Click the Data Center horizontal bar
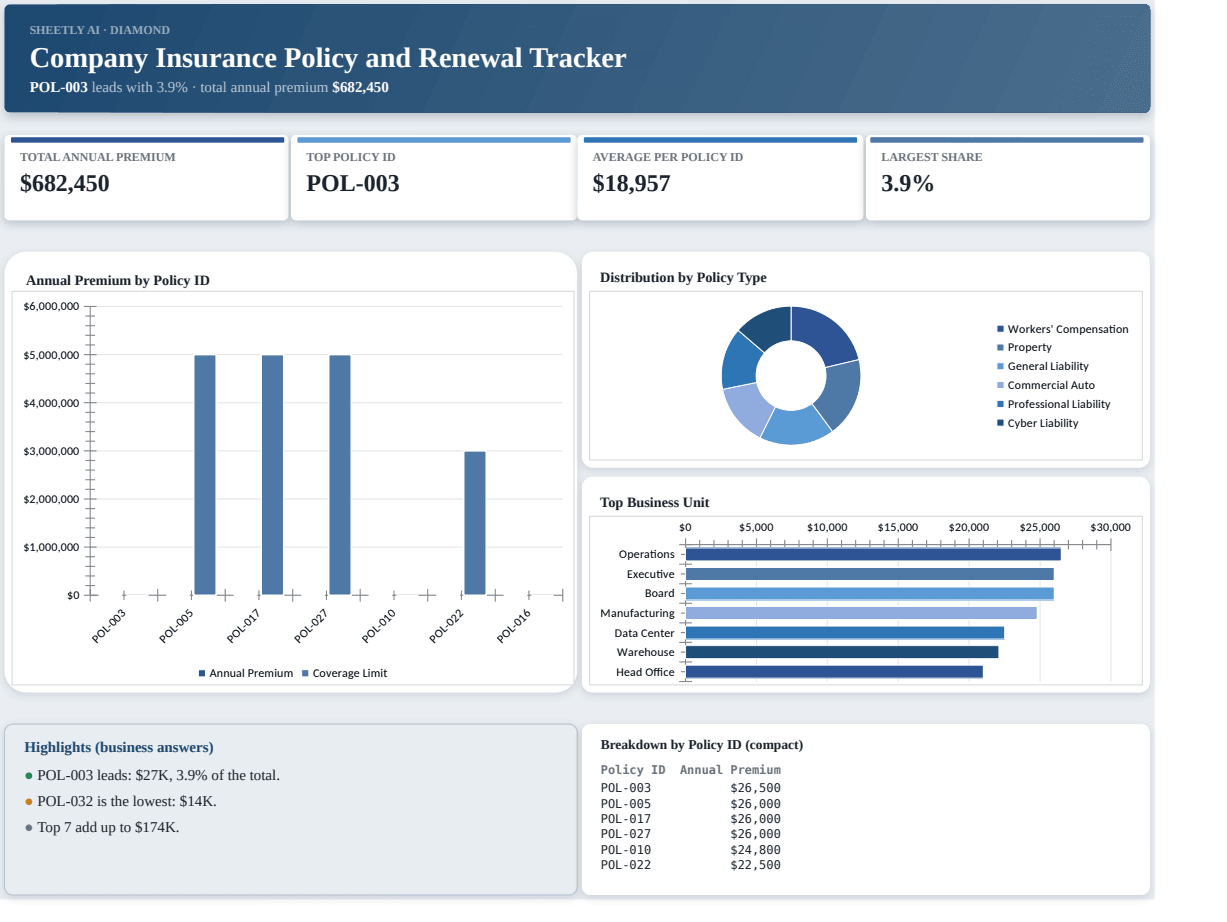This screenshot has width=1227, height=922. [x=845, y=633]
